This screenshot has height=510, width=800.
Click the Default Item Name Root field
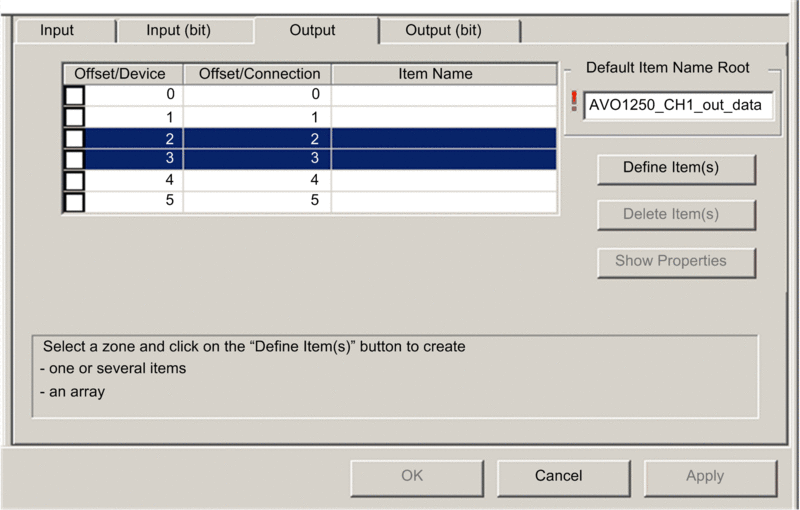[678, 105]
